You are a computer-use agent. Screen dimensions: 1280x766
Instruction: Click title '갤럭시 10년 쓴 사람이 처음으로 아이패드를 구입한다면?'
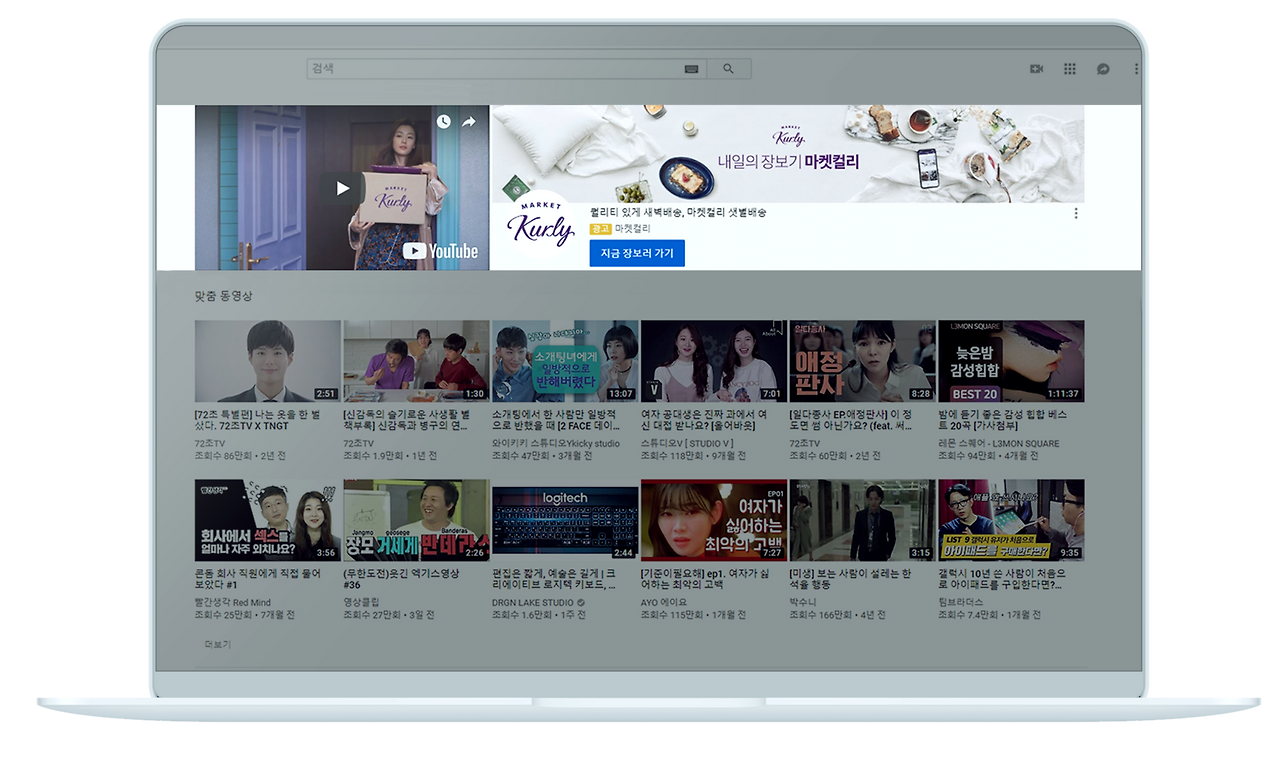[x=1003, y=579]
